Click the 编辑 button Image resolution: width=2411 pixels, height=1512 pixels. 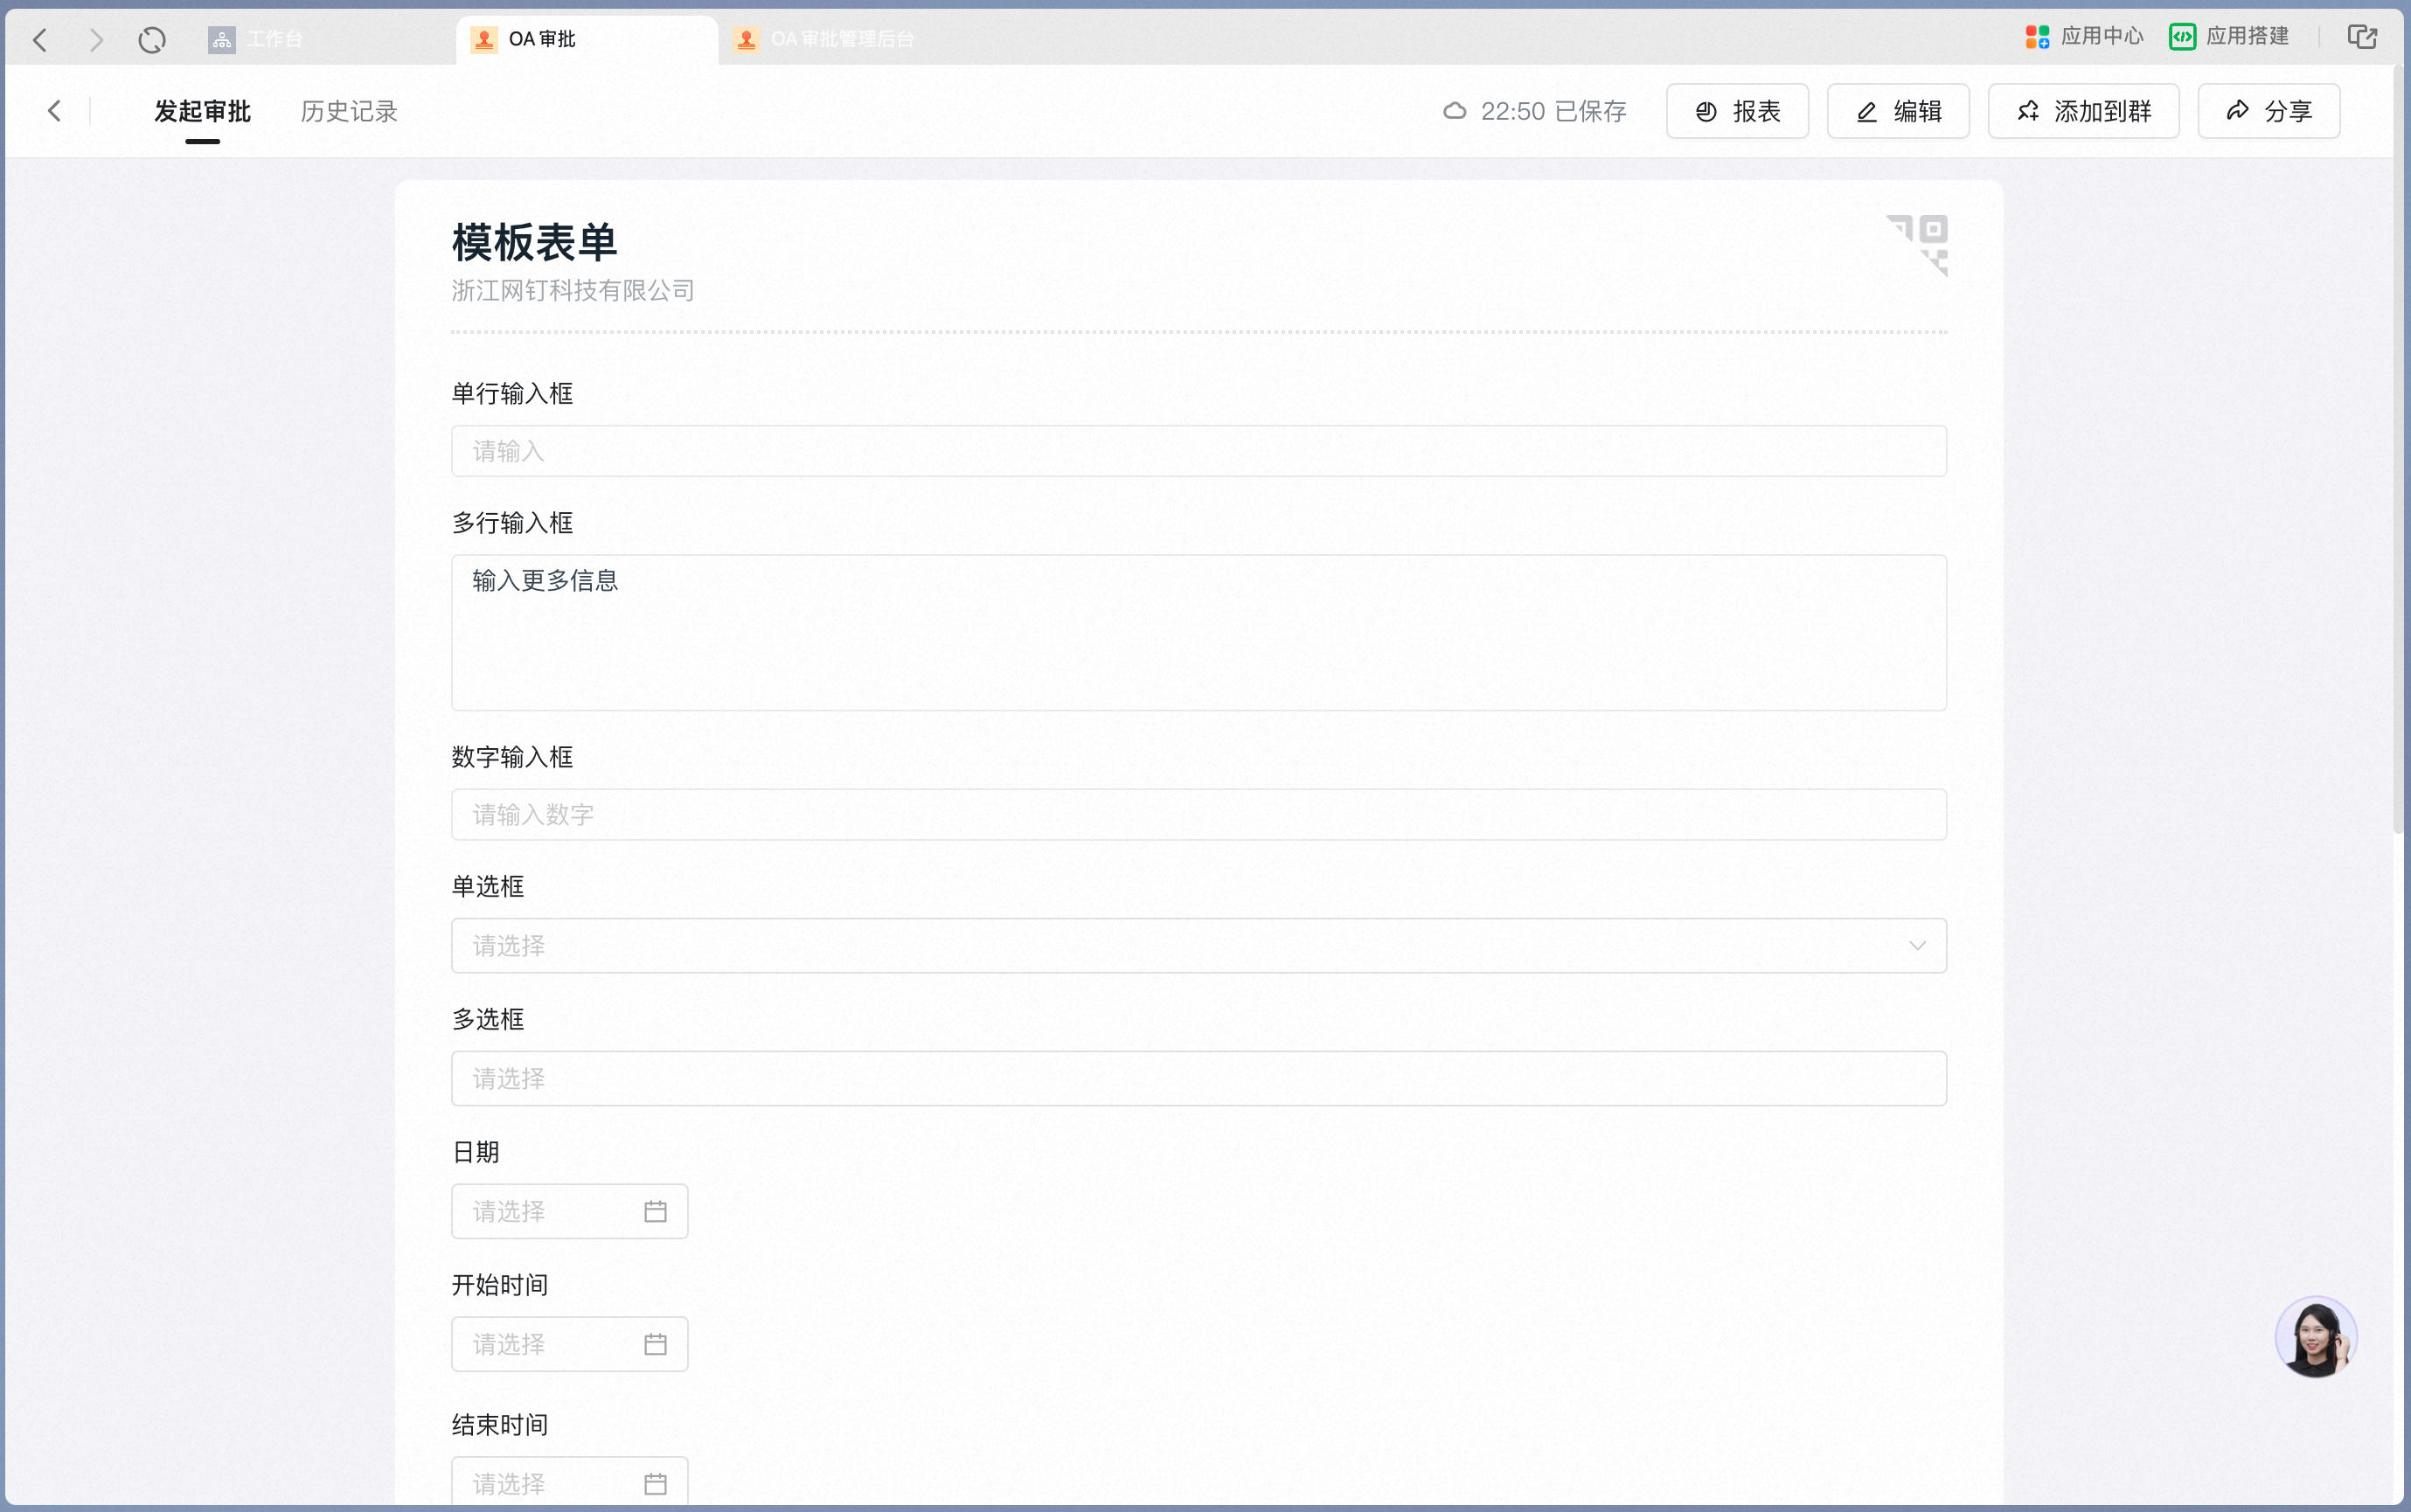1898,111
